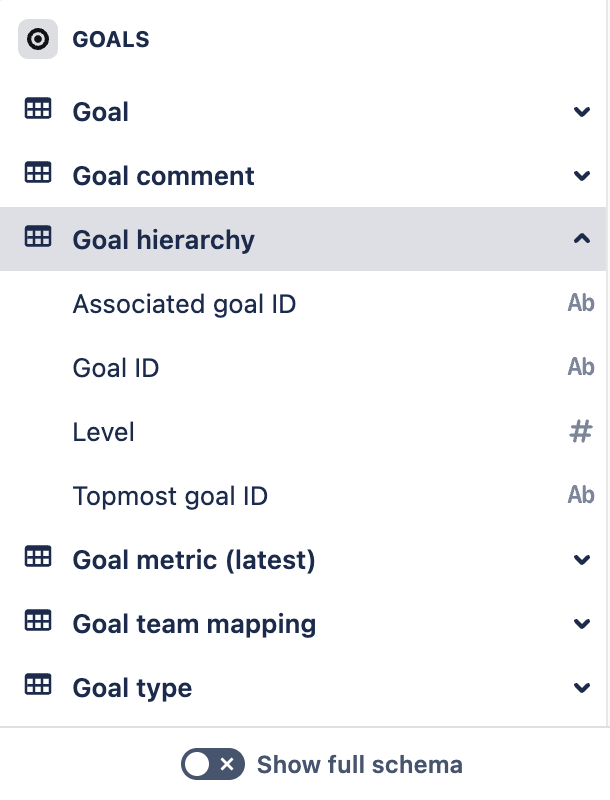Click the table icon beside Goal team mapping
This screenshot has height=800, width=610.
click(x=38, y=623)
